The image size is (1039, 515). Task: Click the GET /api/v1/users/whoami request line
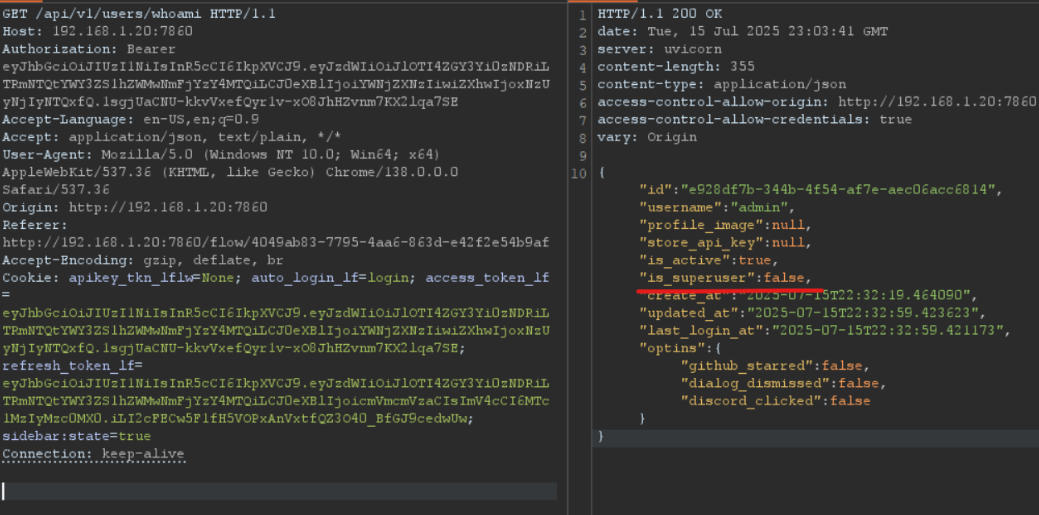click(139, 14)
